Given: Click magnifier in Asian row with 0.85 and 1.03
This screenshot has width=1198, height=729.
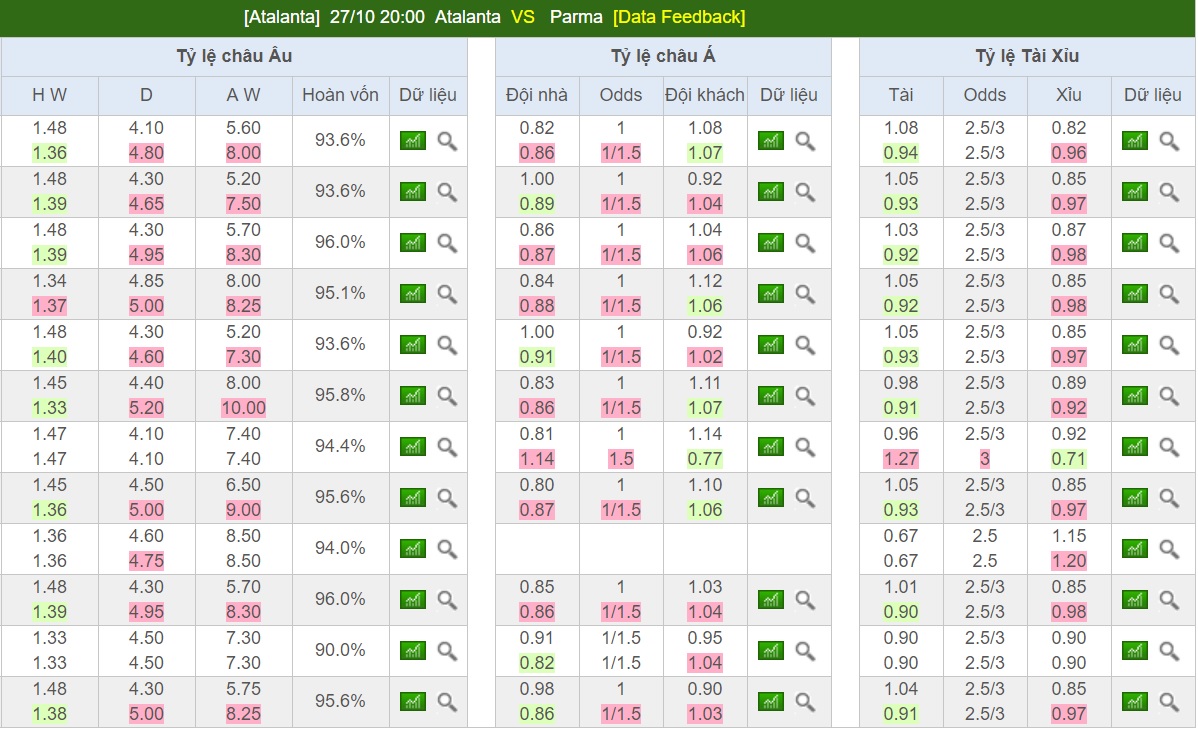Looking at the screenshot, I should (805, 600).
